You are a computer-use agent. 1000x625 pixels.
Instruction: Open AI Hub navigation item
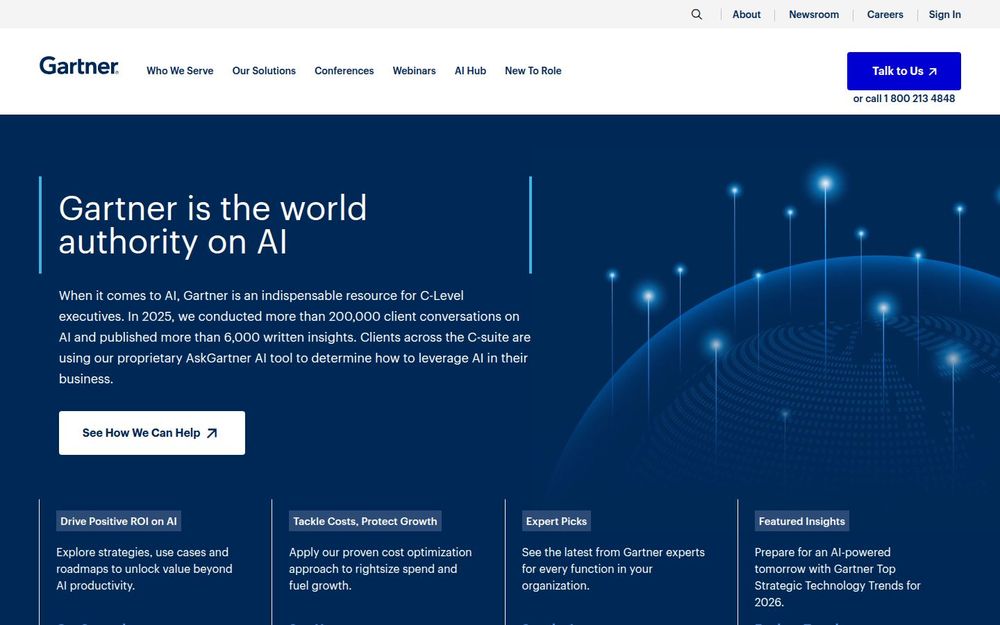click(x=470, y=71)
